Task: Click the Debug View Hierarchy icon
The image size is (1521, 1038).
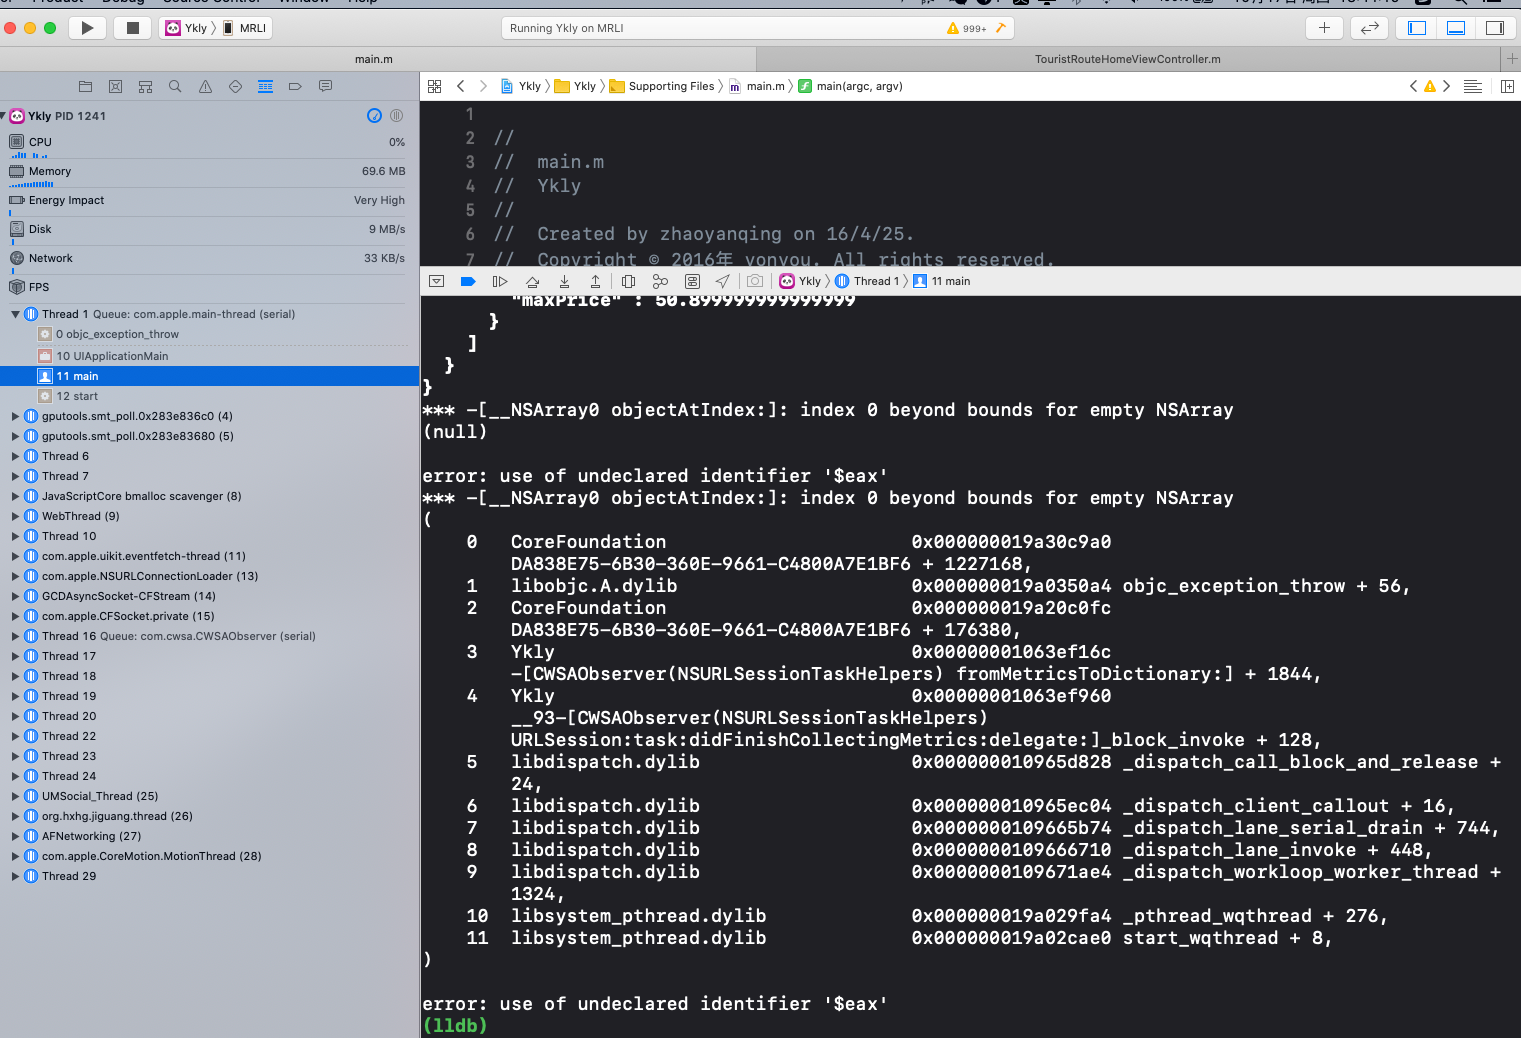Action: coord(628,281)
